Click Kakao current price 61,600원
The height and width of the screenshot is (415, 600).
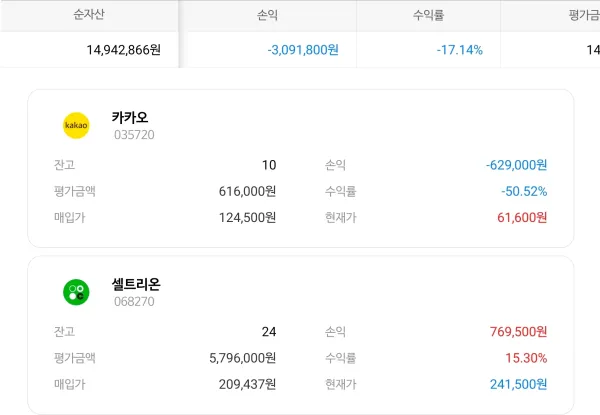522,218
